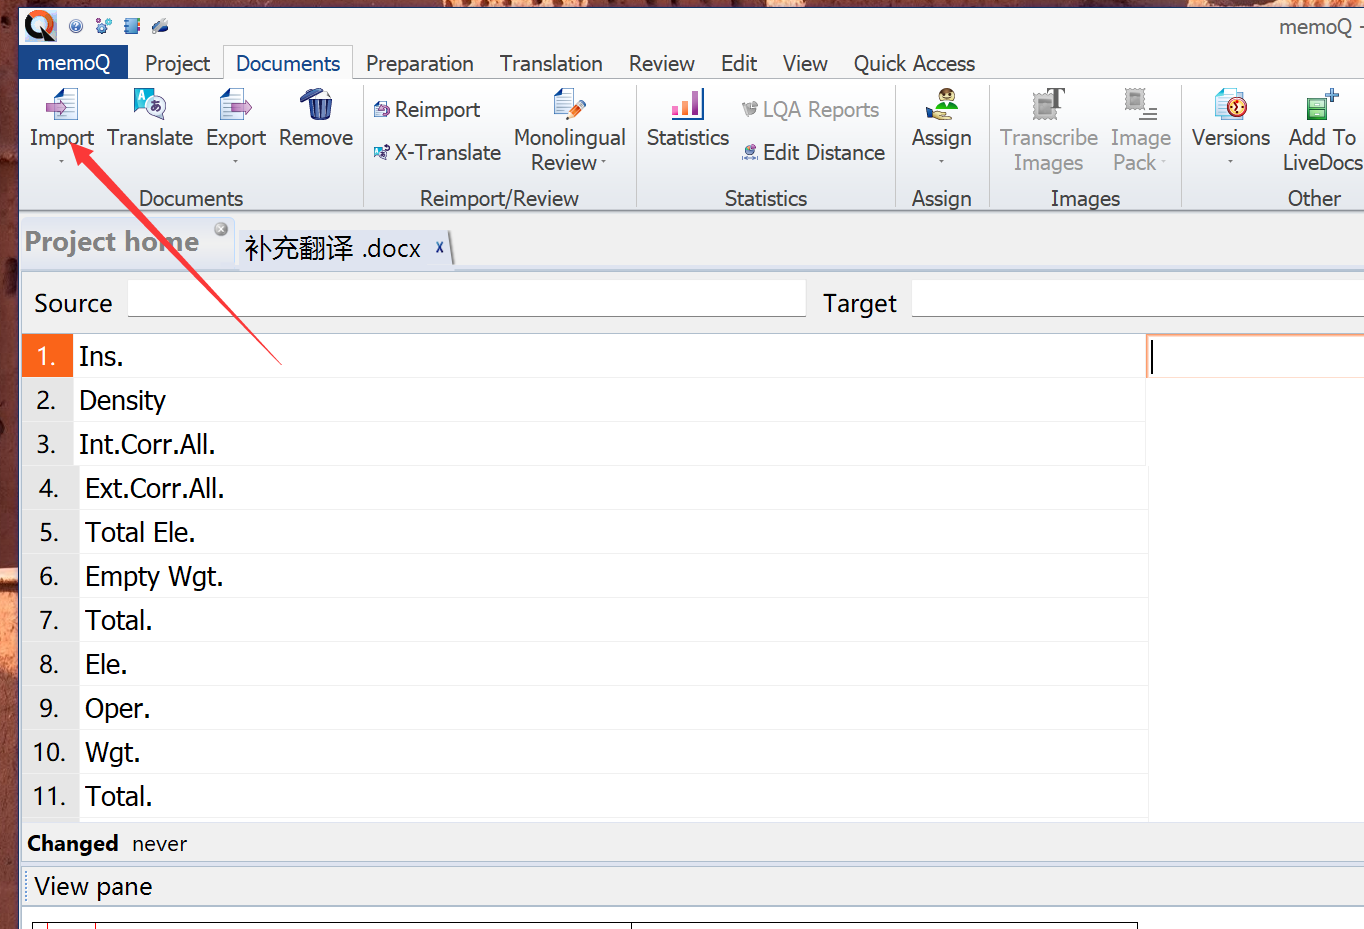The width and height of the screenshot is (1364, 929).
Task: Click the Remove trash bin icon
Action: tap(316, 105)
